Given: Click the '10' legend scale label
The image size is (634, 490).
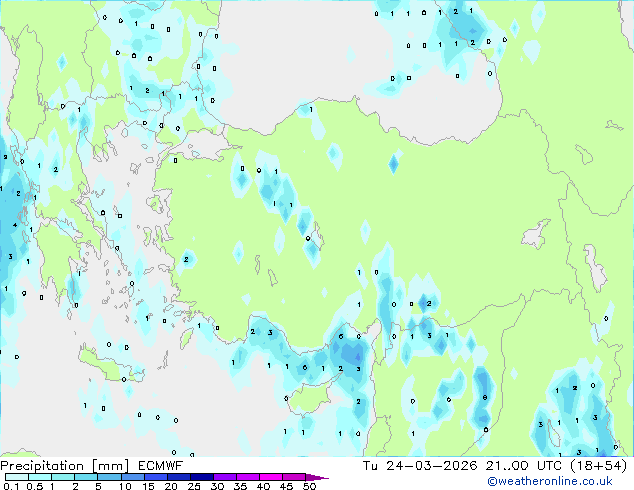Looking at the screenshot, I should coord(125,486).
